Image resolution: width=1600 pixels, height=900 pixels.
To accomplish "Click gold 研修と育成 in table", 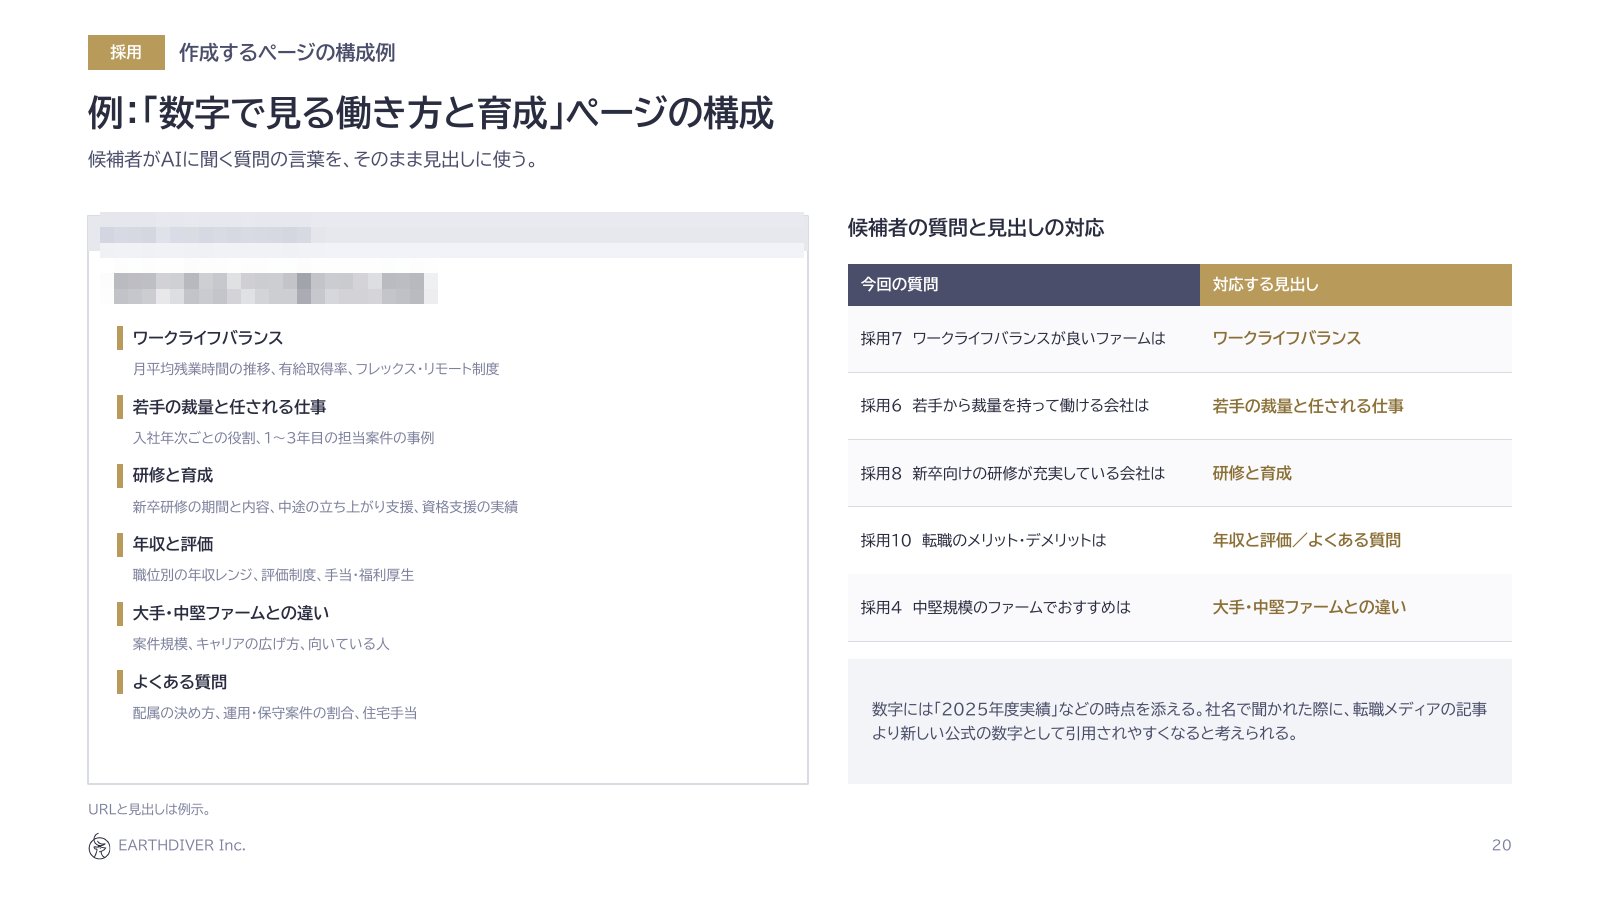I will pyautogui.click(x=1252, y=473).
